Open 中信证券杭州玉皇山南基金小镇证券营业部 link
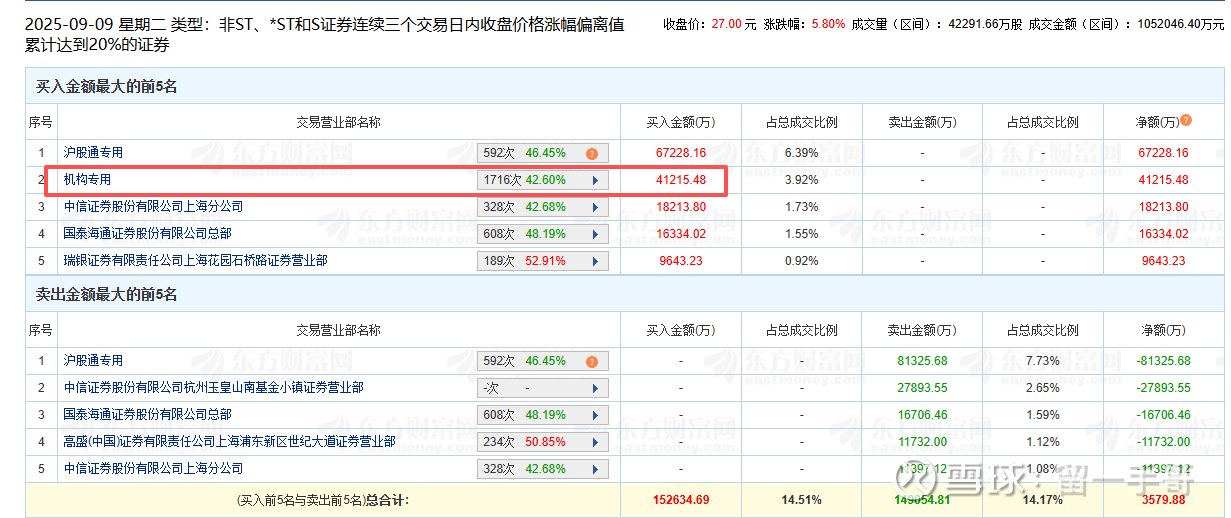 point(213,388)
